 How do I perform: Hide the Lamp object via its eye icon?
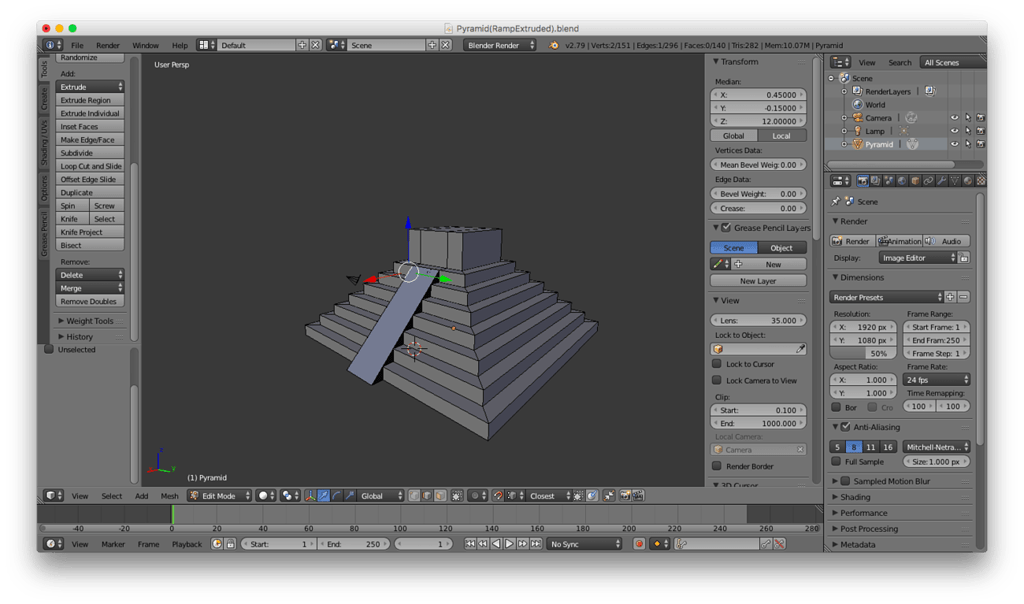[x=954, y=131]
